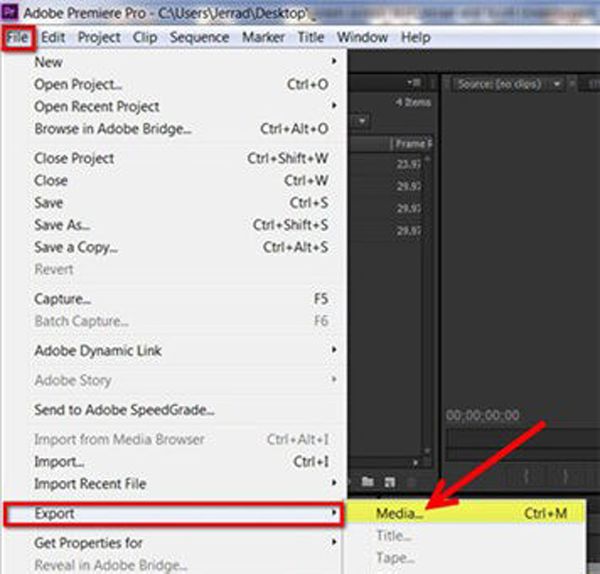
Task: Open the Project panel flyout menu icon
Action: click(414, 82)
